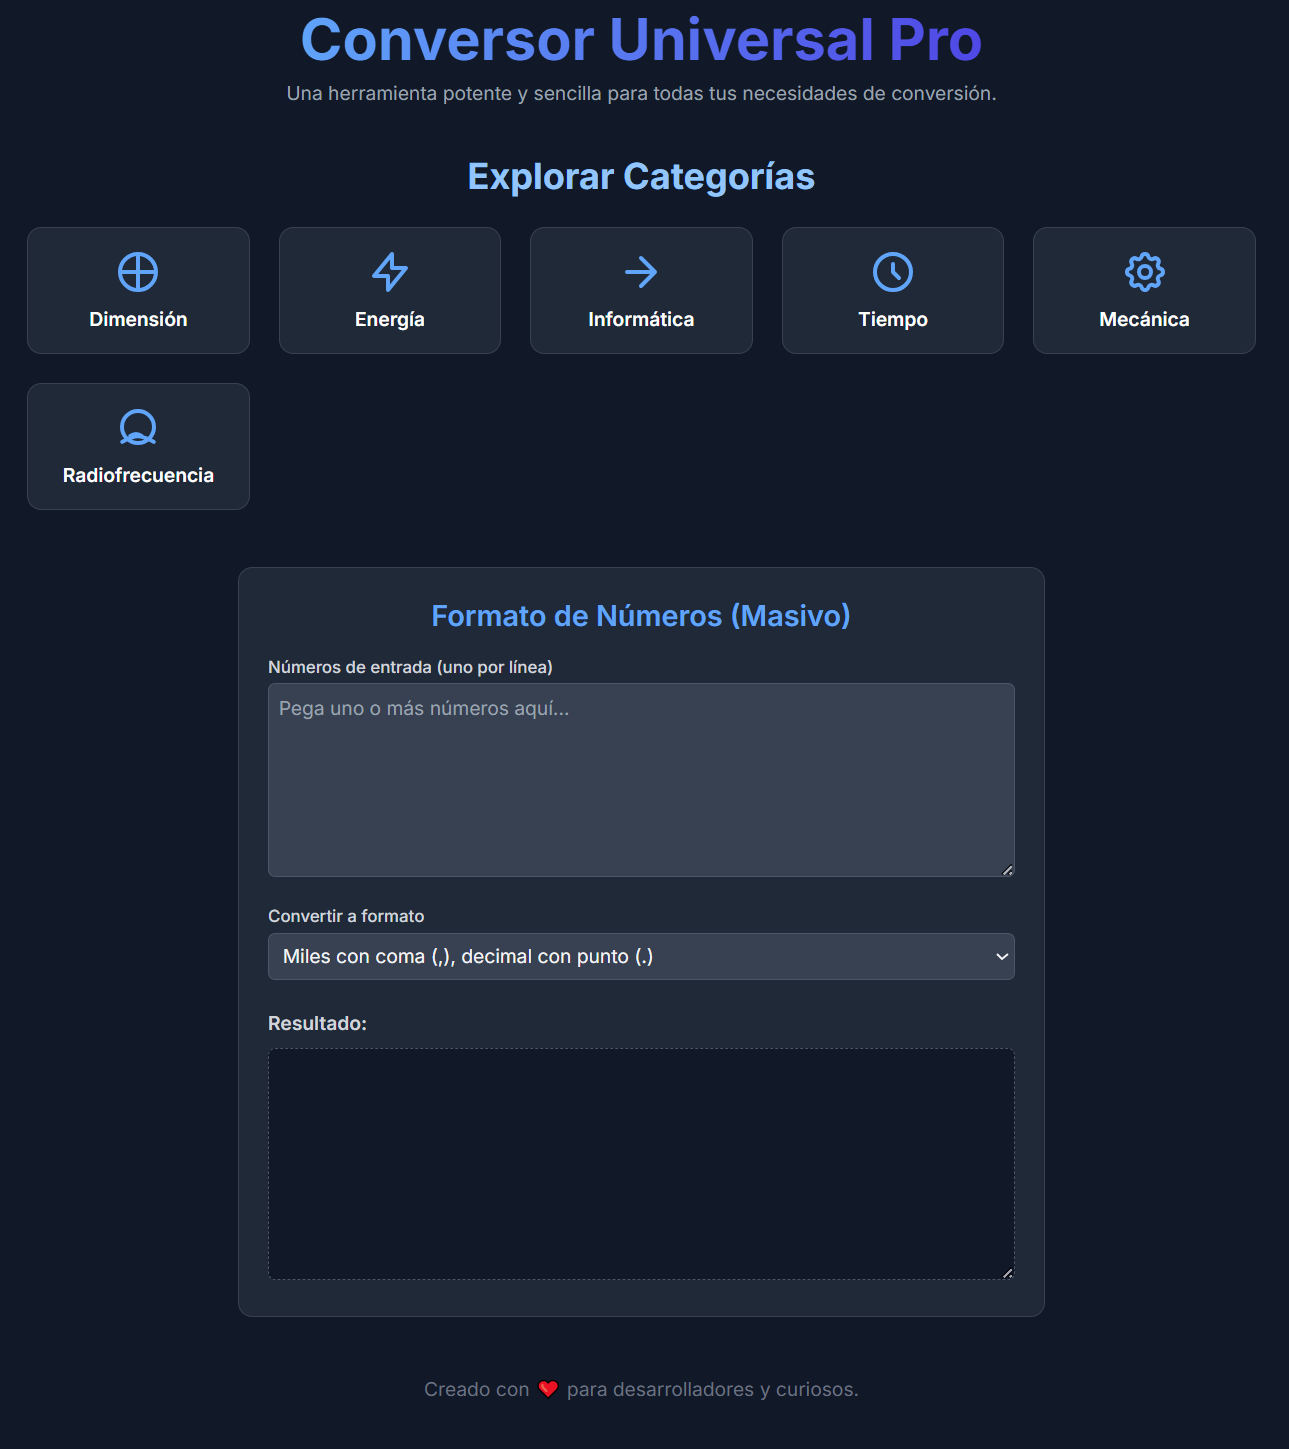Select the Radiofrecuencia category text
This screenshot has width=1289, height=1449.
[138, 475]
